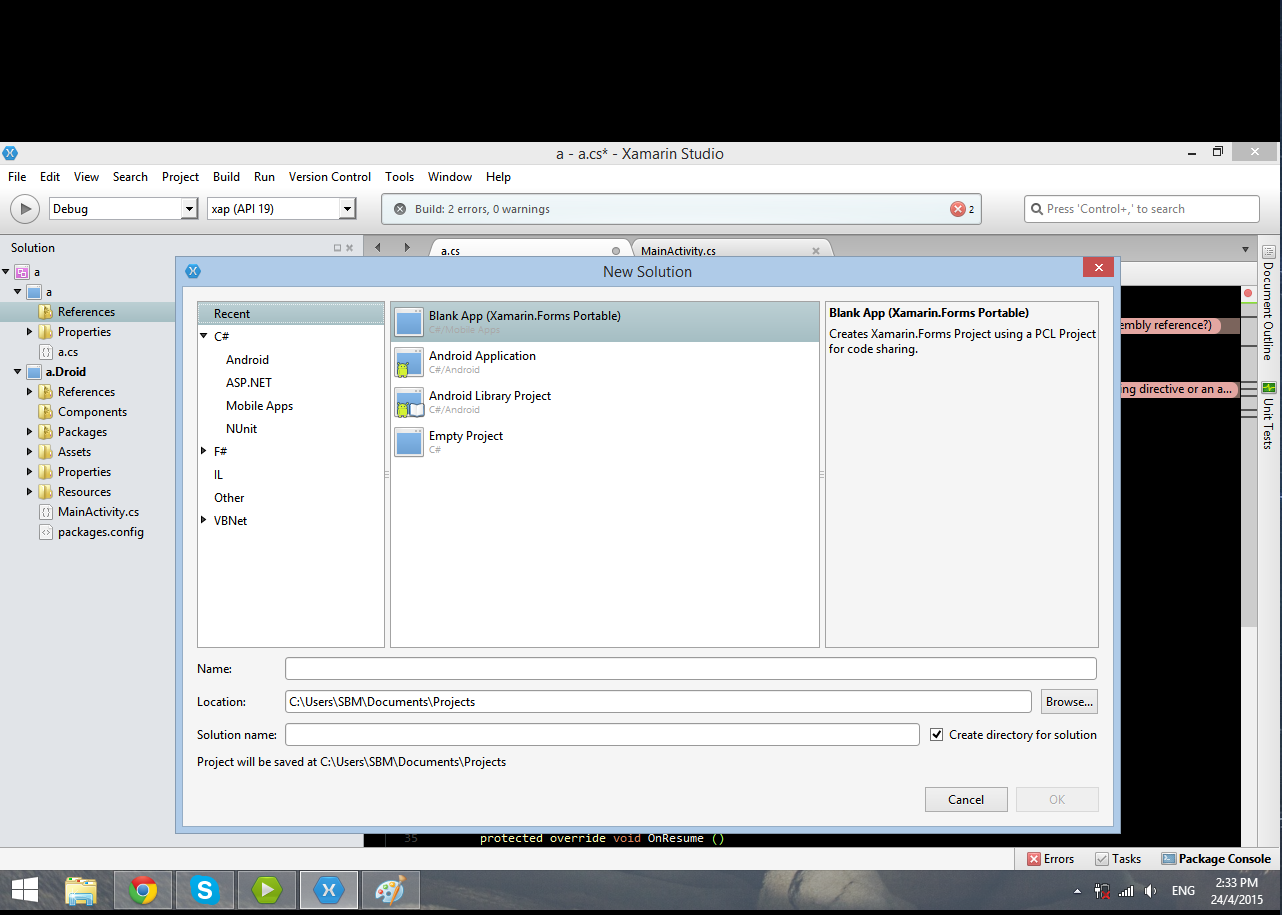
Task: Expand the F# category in New Solution
Action: tap(204, 451)
